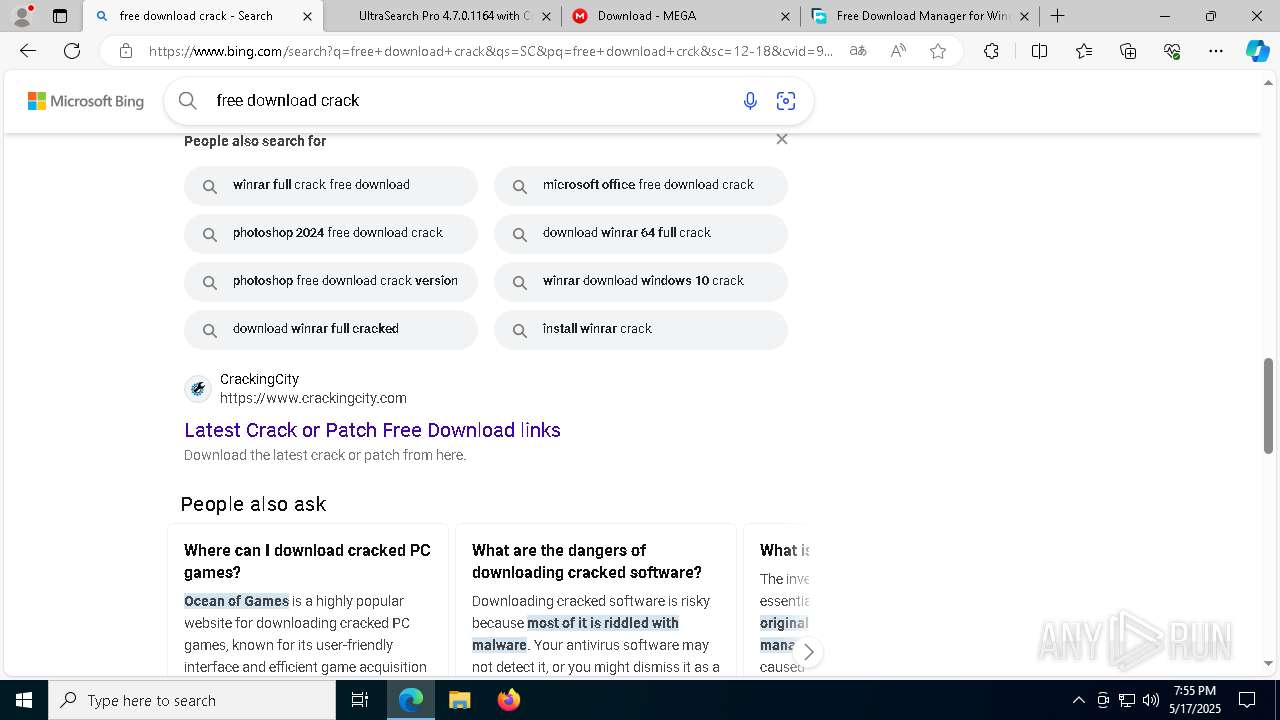Search install winrar crack suggestion

641,329
